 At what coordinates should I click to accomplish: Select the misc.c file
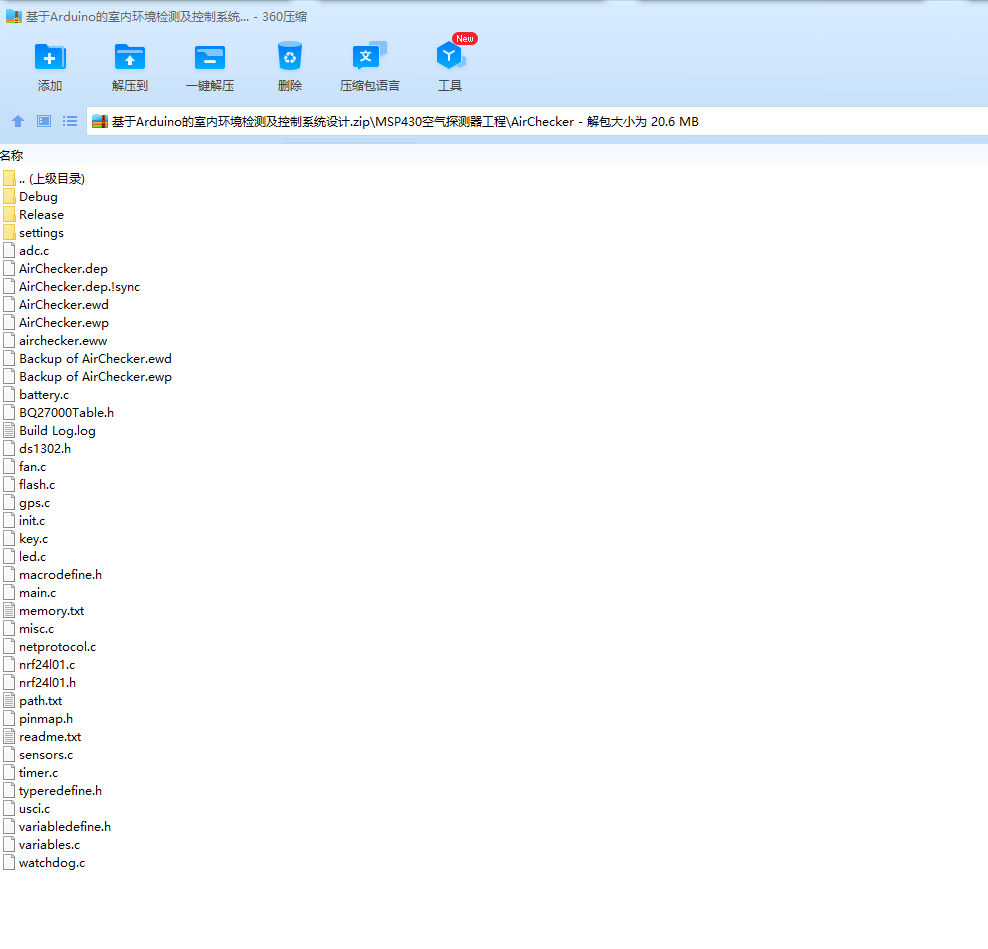pyautogui.click(x=29, y=629)
